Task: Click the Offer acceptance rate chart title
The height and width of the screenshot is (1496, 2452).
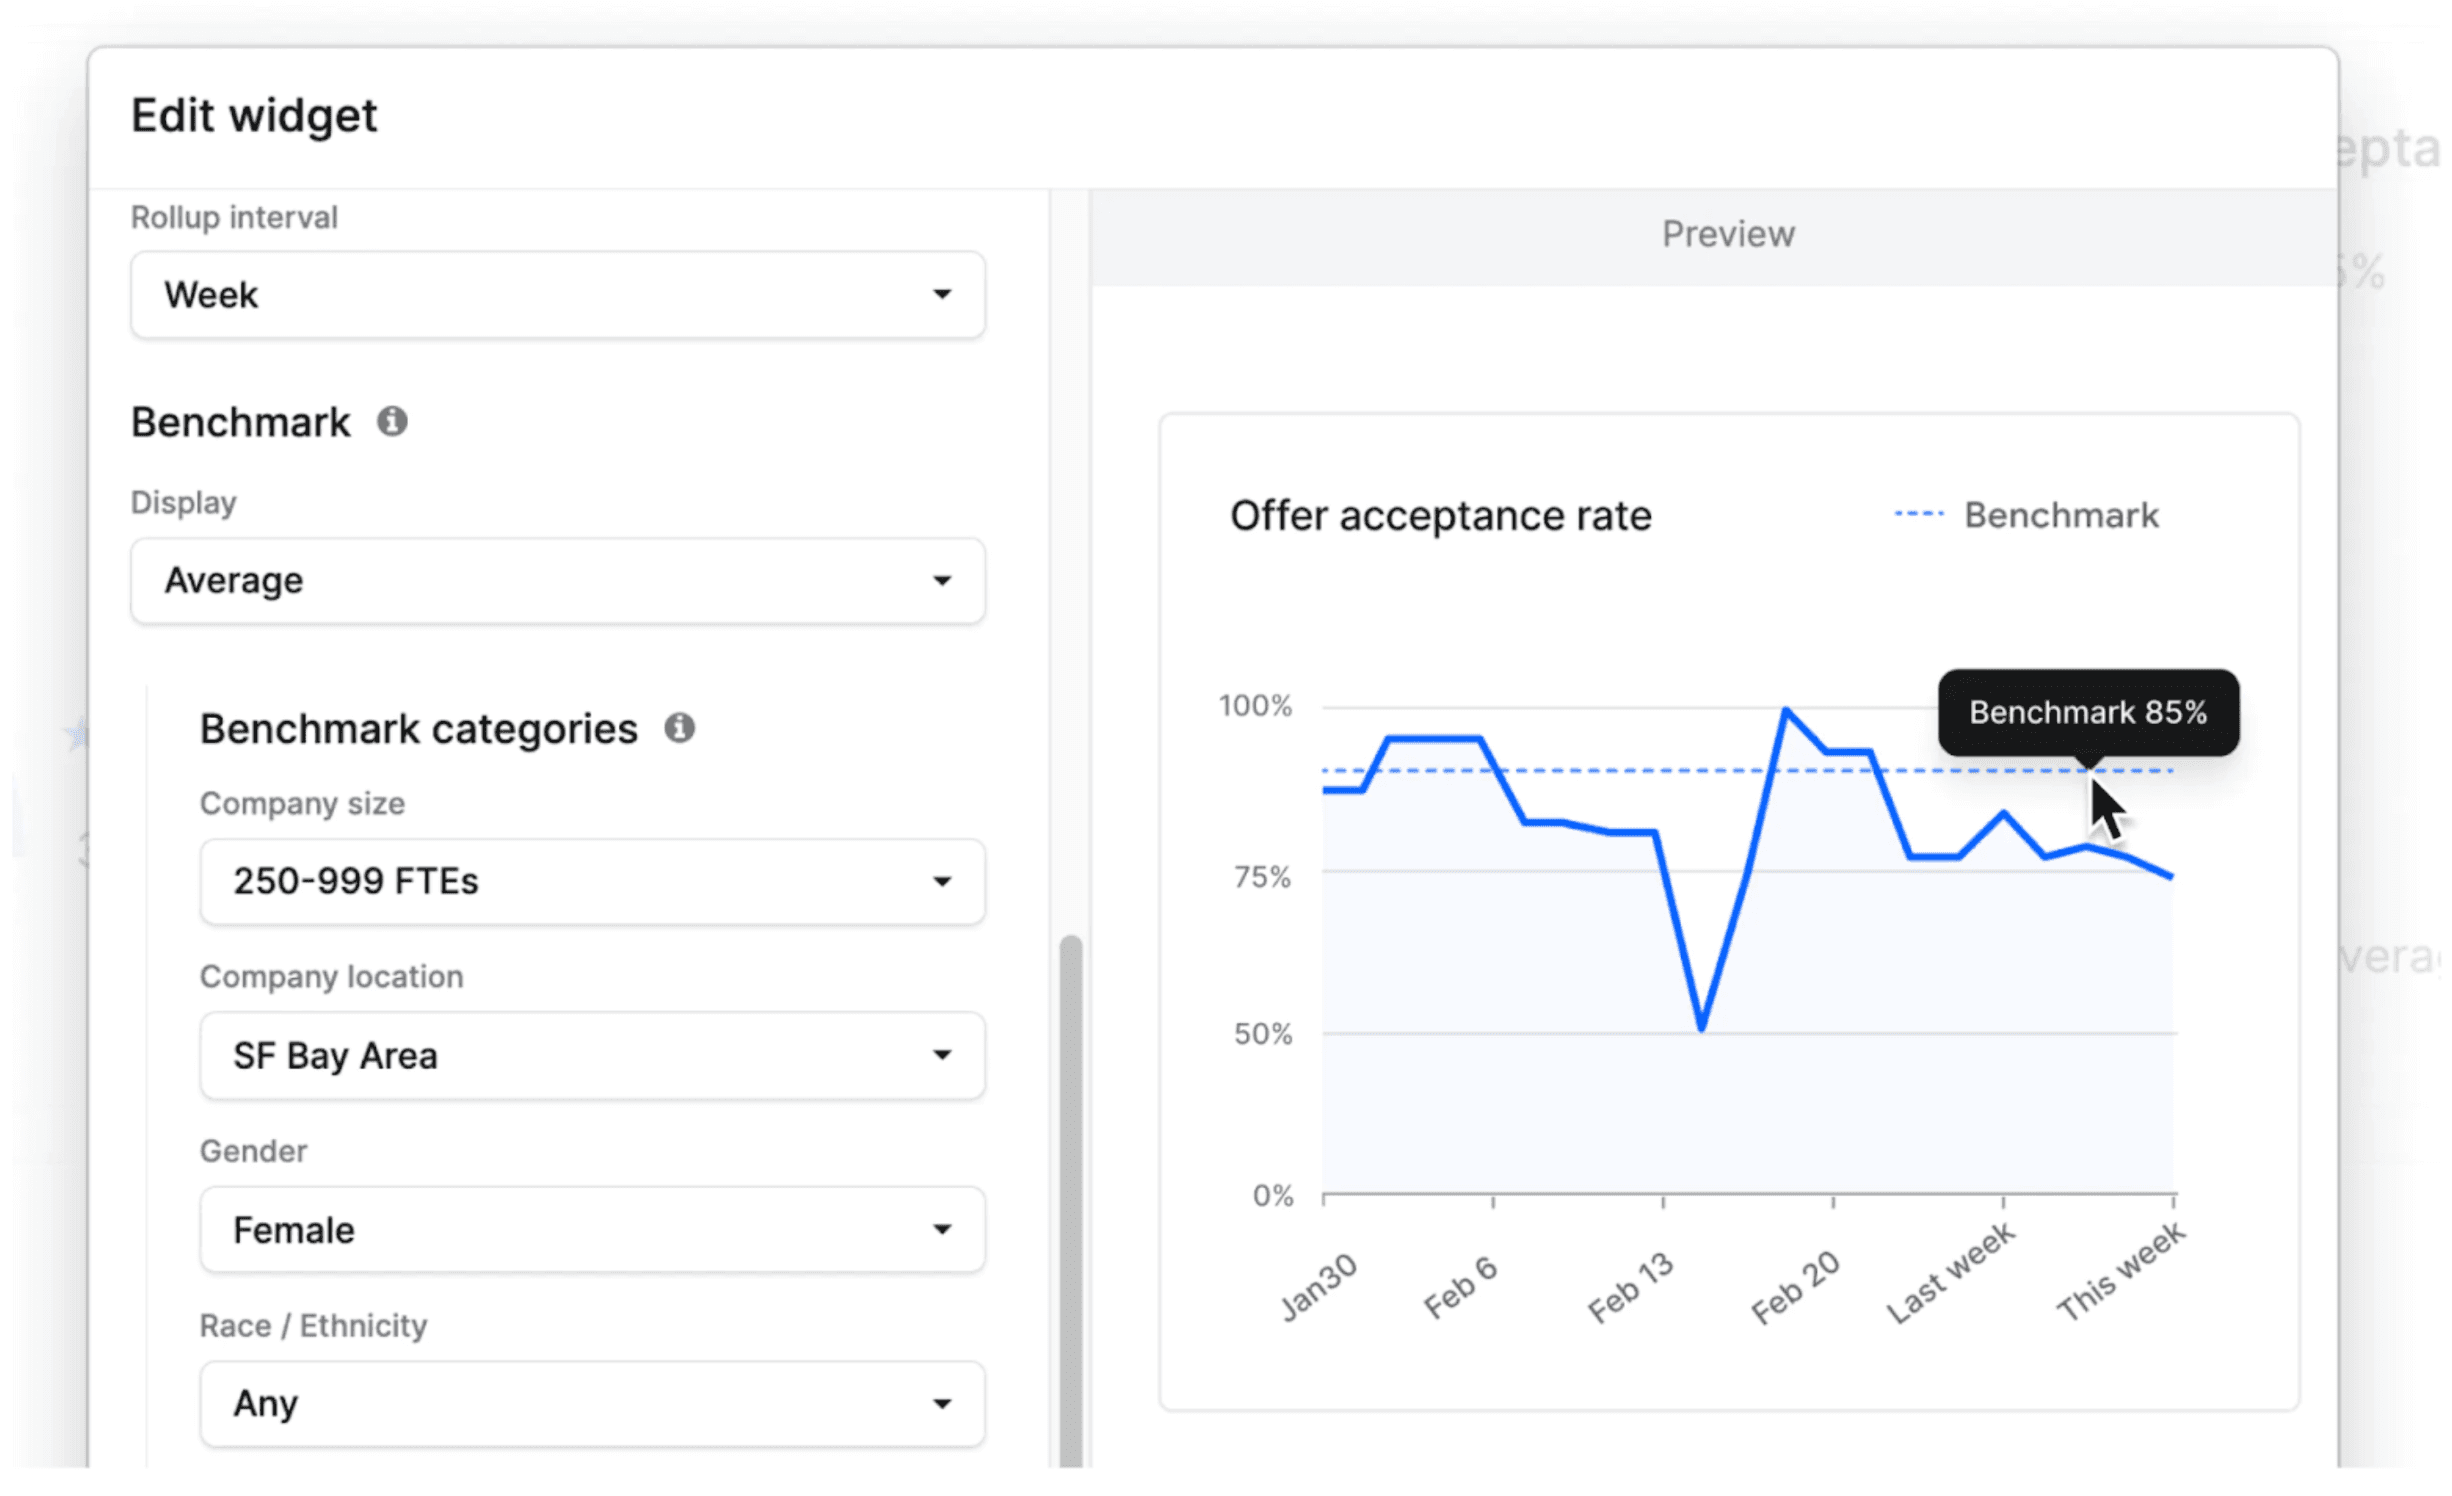Action: [x=1441, y=516]
